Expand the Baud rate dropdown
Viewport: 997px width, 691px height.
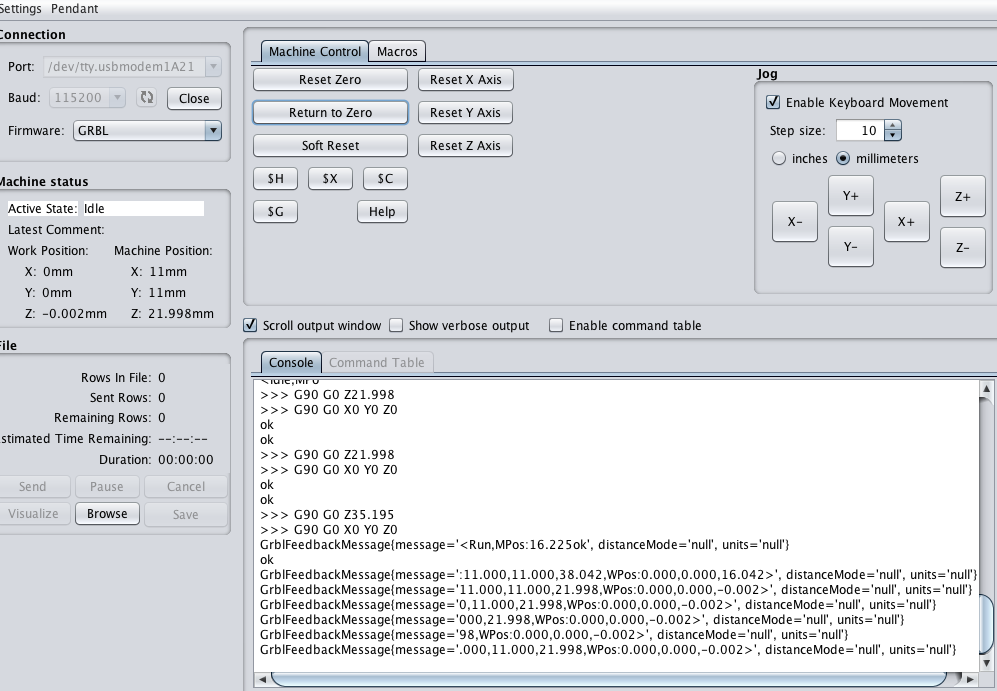117,97
